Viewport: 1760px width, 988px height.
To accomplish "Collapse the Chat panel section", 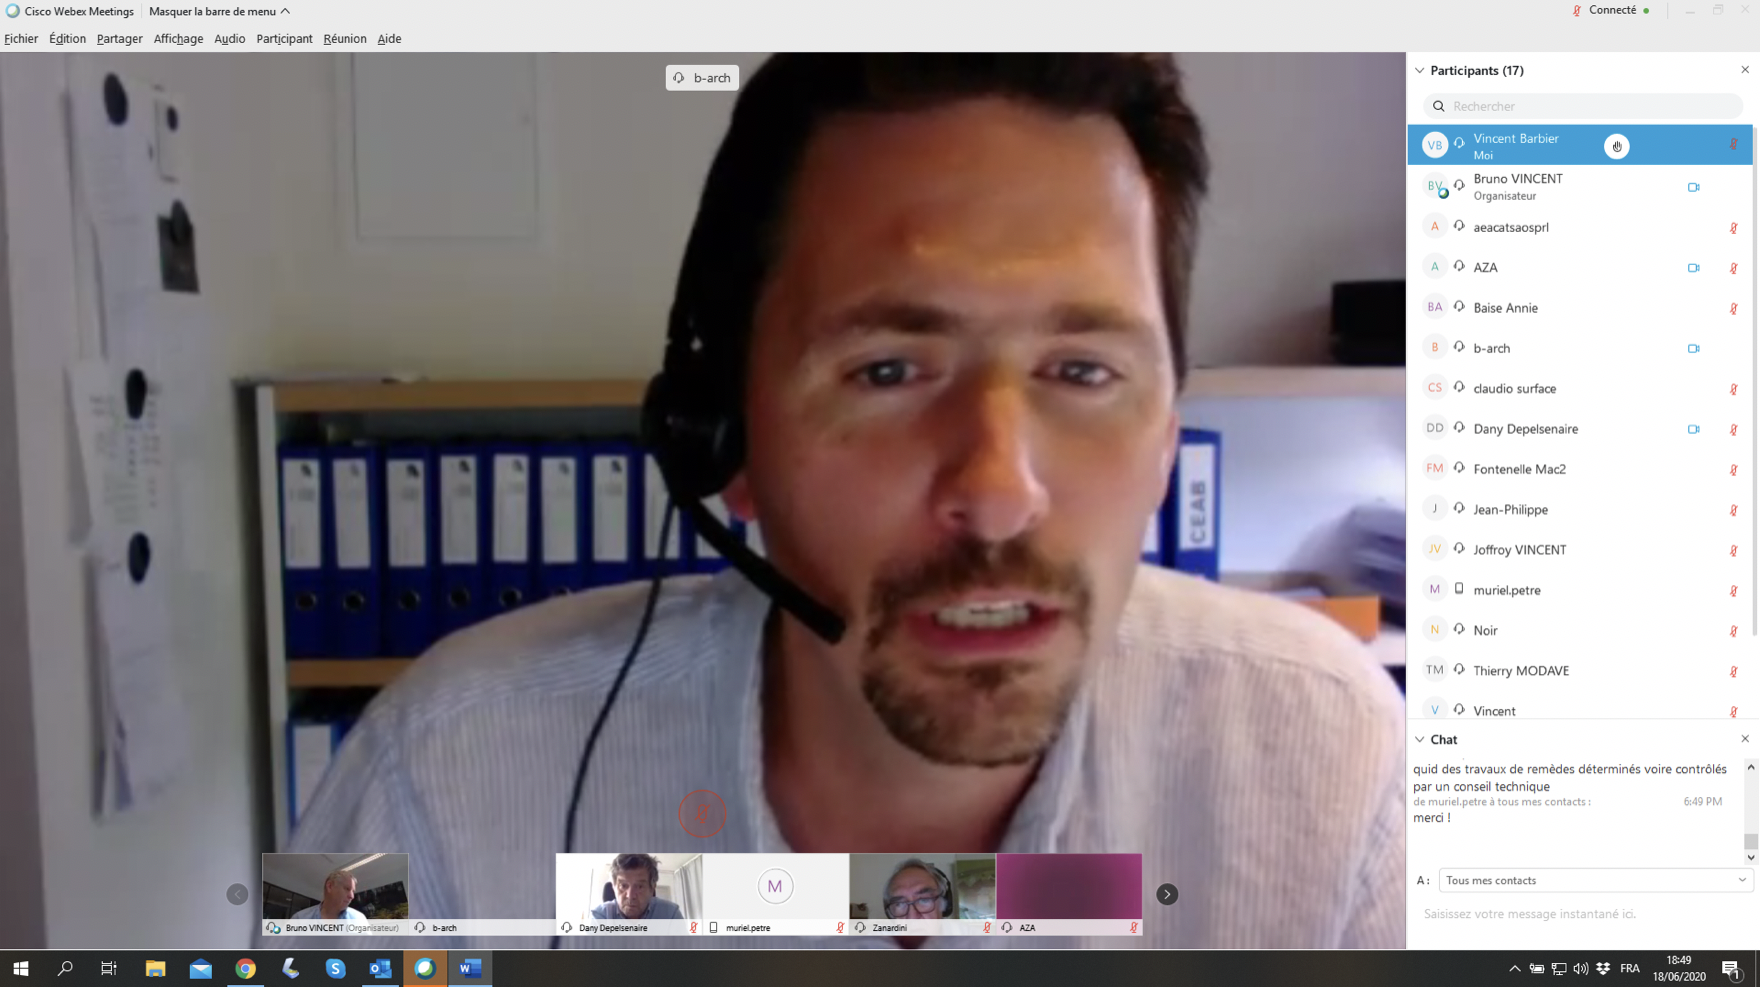I will pos(1420,740).
